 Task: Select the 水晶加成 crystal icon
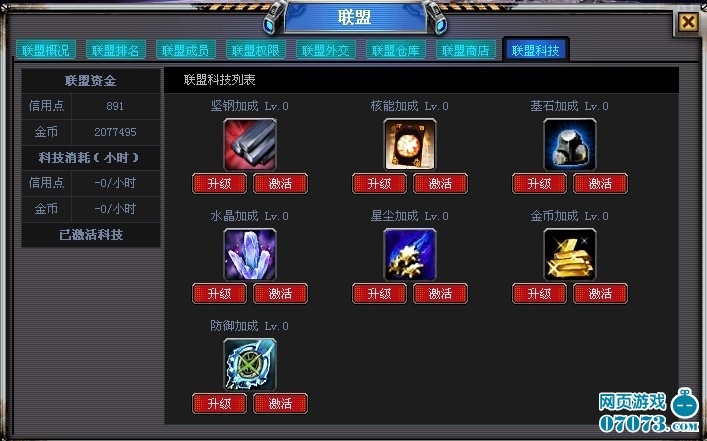coord(250,254)
